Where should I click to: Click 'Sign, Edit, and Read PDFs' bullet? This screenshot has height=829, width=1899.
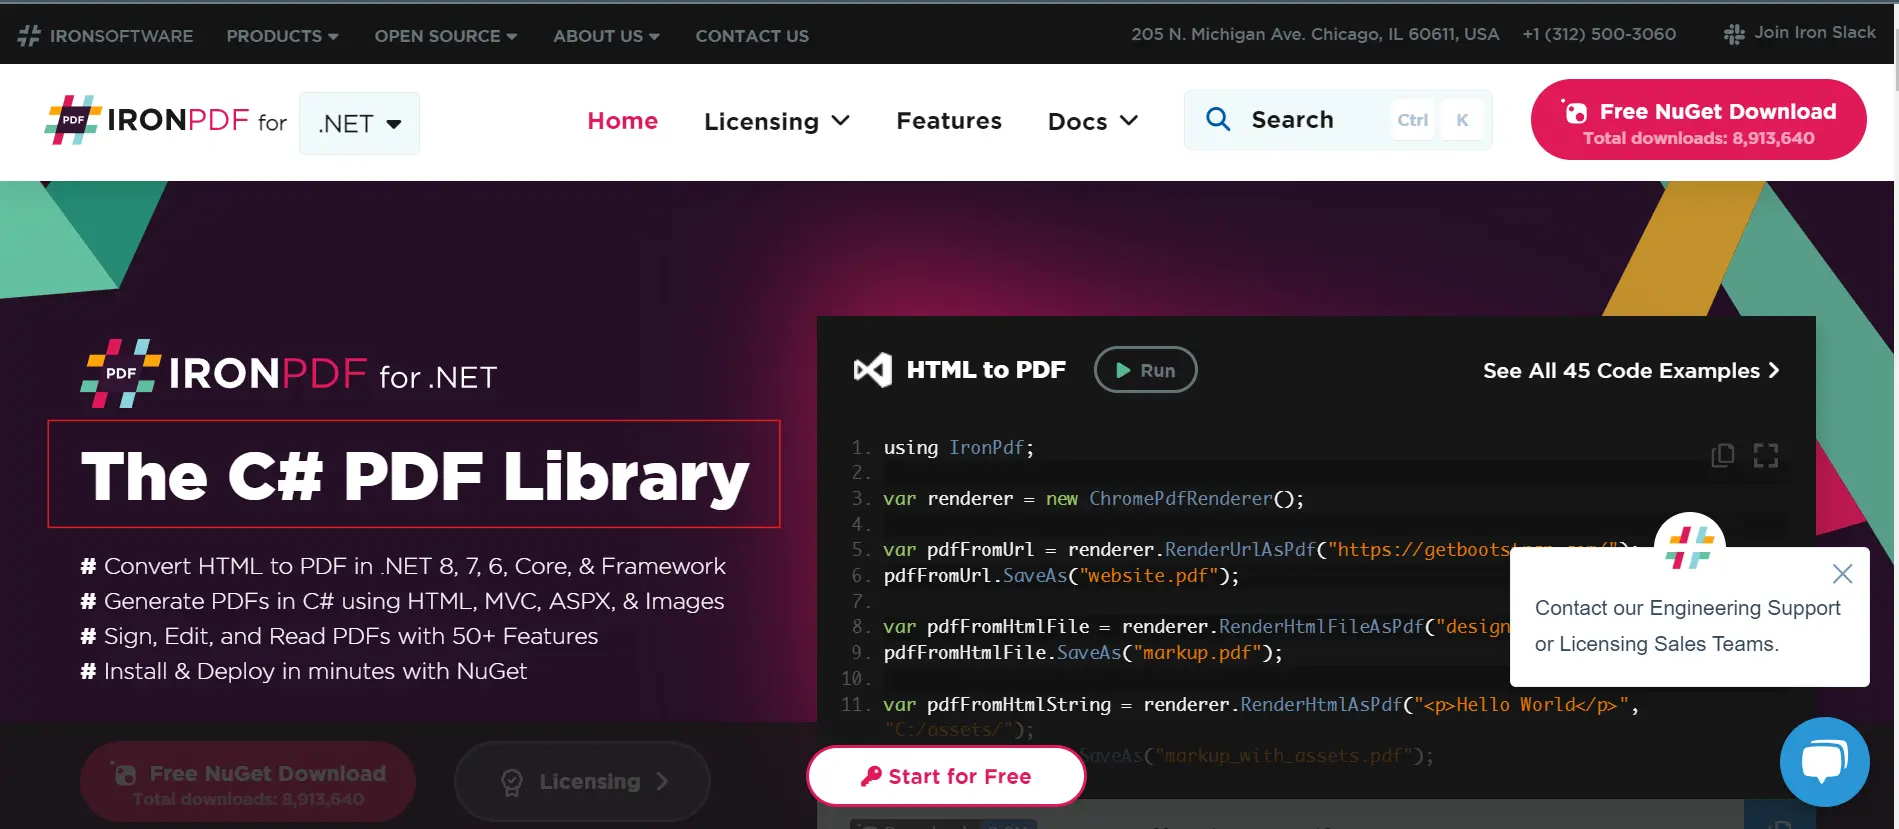[x=339, y=636]
